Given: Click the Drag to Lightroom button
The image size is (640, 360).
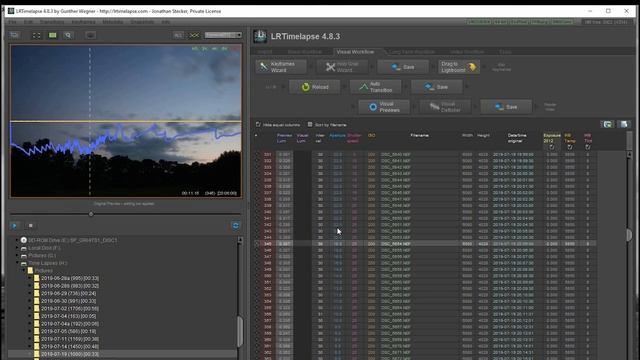Looking at the screenshot, I should coord(459,67).
